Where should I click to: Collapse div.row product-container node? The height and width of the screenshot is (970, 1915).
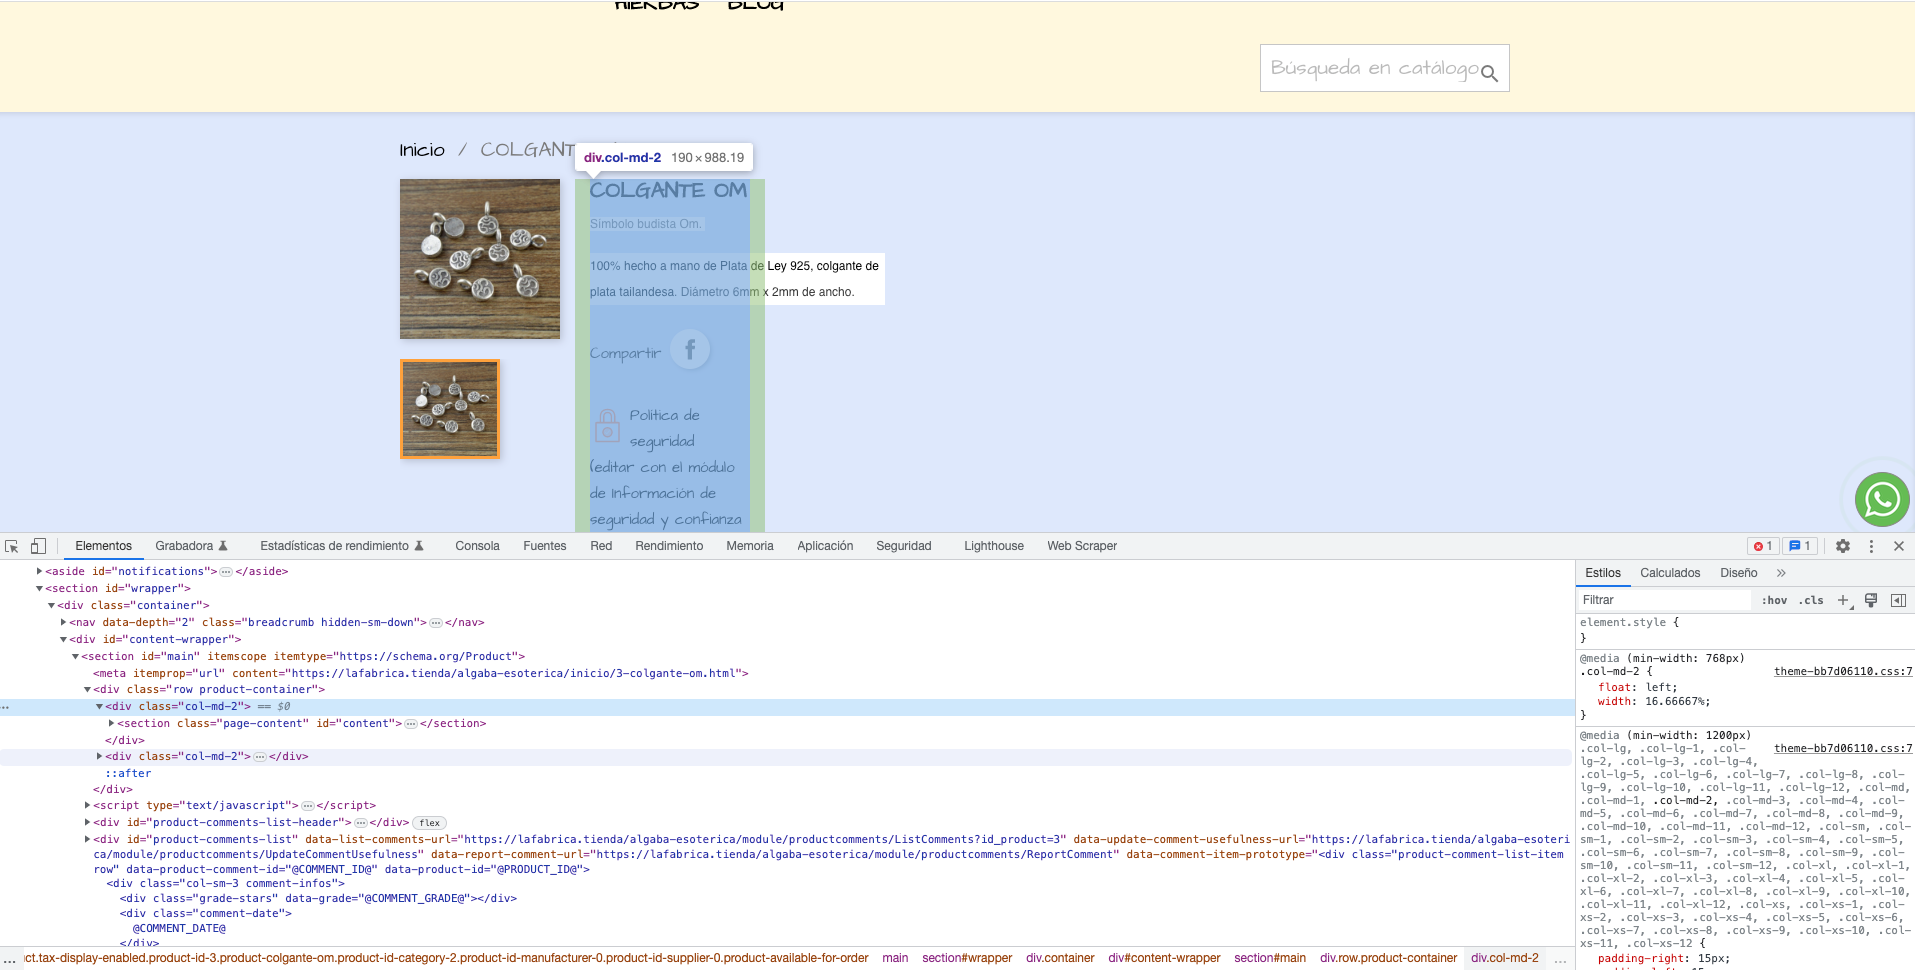click(87, 689)
